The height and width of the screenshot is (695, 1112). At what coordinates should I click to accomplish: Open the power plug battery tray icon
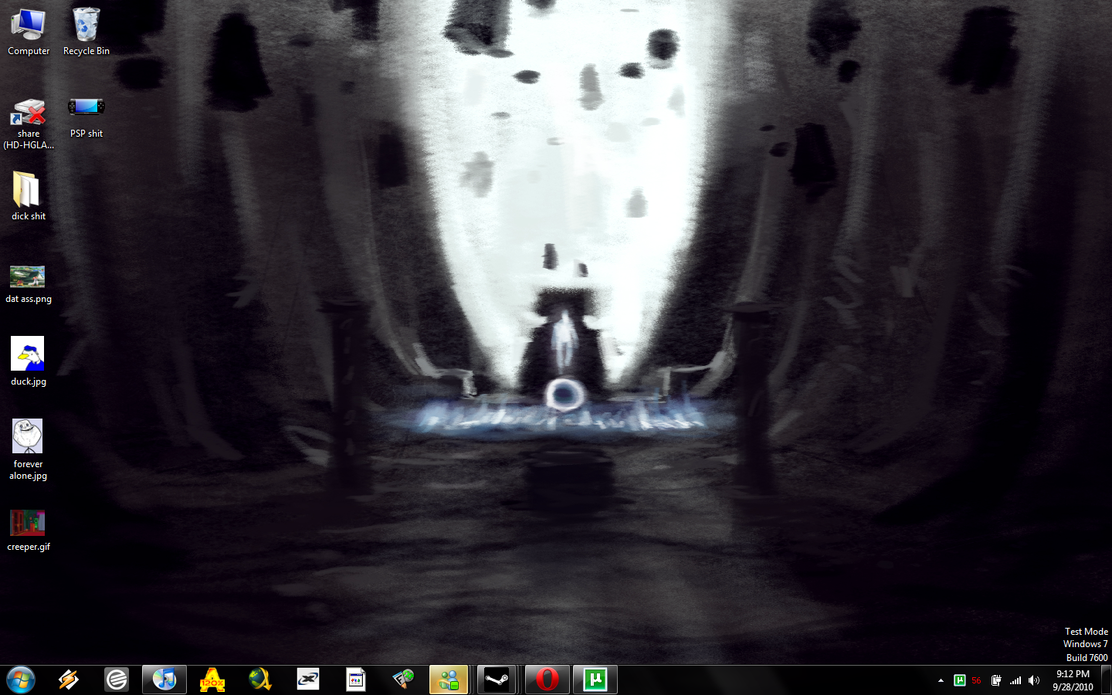click(x=996, y=681)
